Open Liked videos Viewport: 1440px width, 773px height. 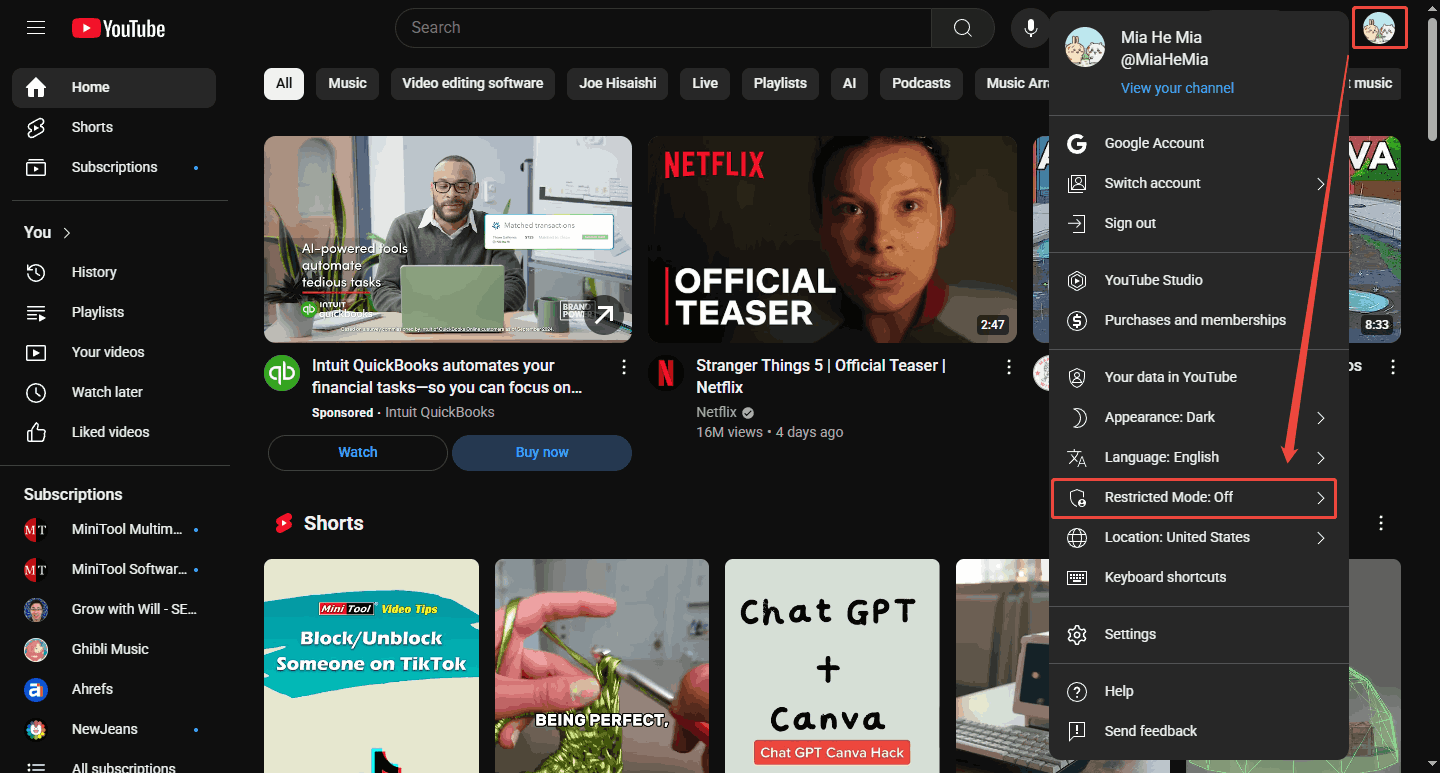pos(114,432)
